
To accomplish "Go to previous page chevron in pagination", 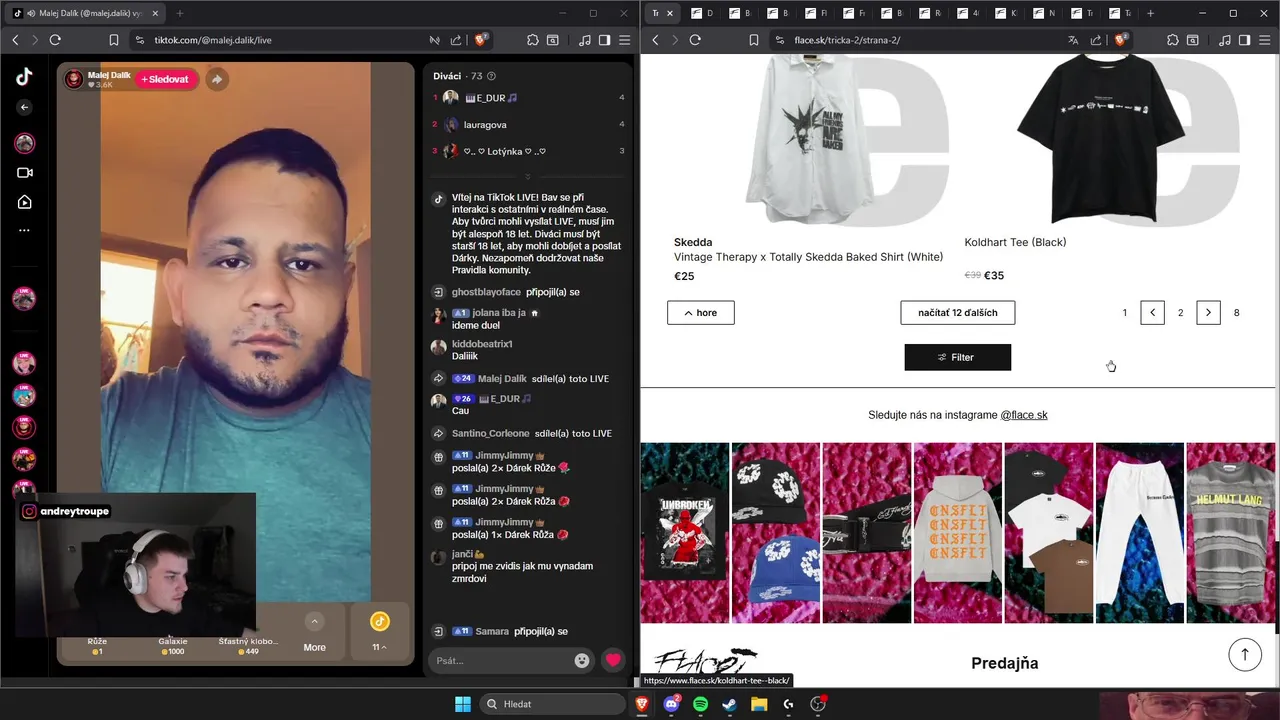I will pos(1152,313).
